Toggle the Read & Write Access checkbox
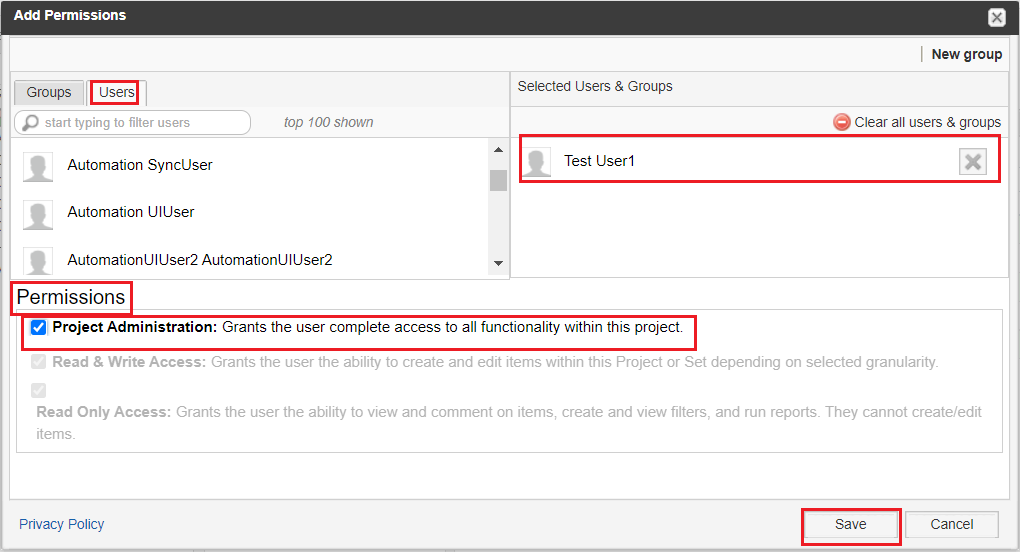The image size is (1020, 552). coord(39,362)
